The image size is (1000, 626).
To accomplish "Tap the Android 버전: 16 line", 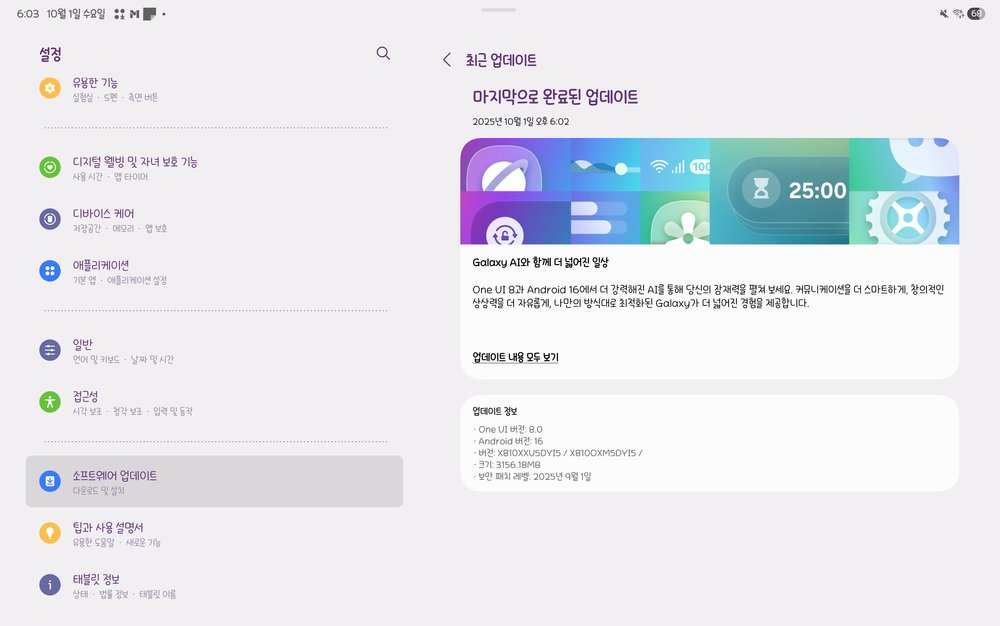I will pos(508,441).
